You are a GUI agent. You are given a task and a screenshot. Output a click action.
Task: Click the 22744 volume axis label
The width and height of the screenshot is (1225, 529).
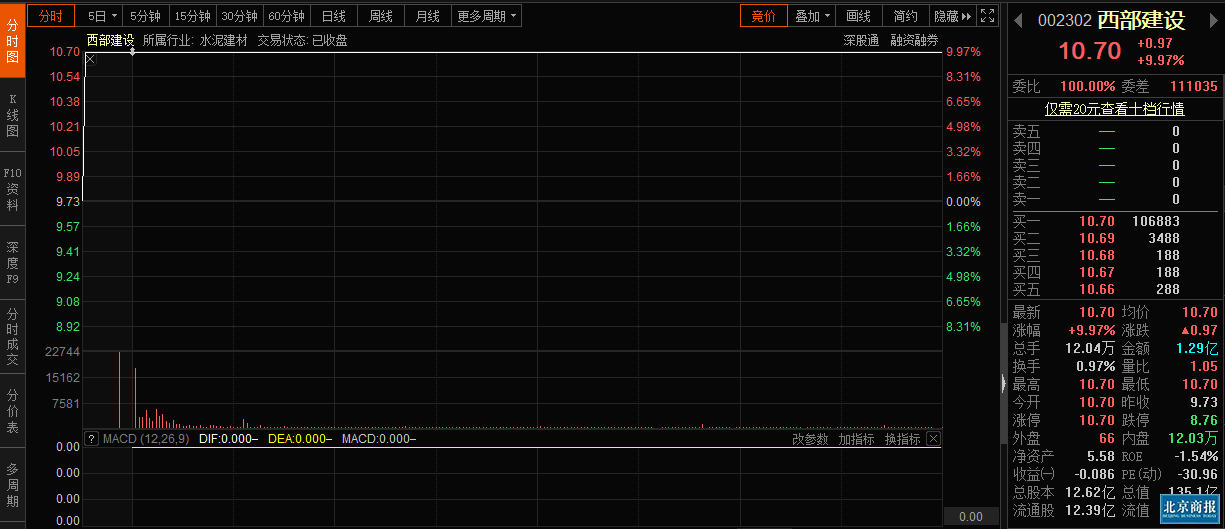point(63,352)
